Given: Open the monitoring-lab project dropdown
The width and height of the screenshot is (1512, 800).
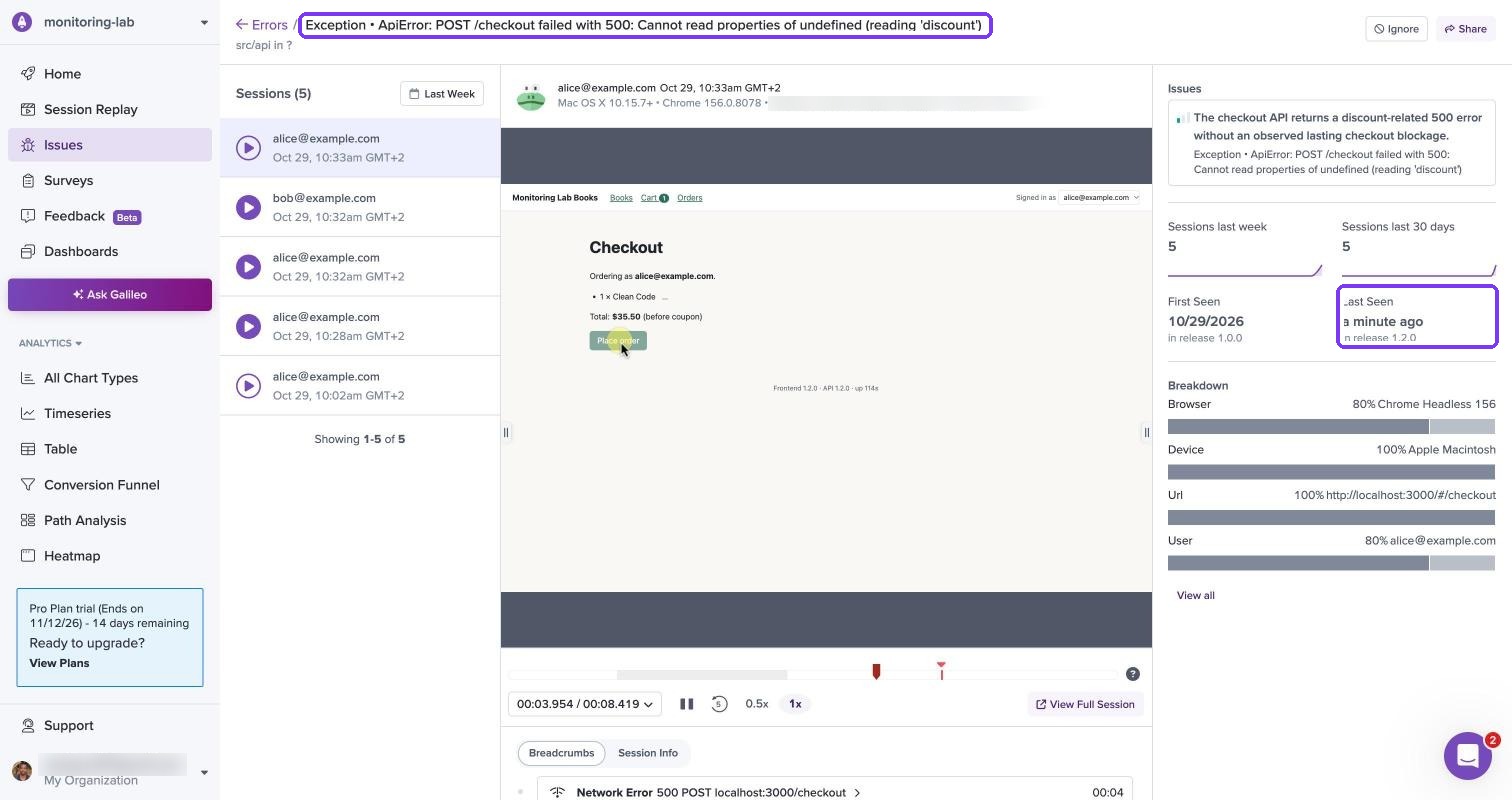Looking at the screenshot, I should [x=110, y=22].
